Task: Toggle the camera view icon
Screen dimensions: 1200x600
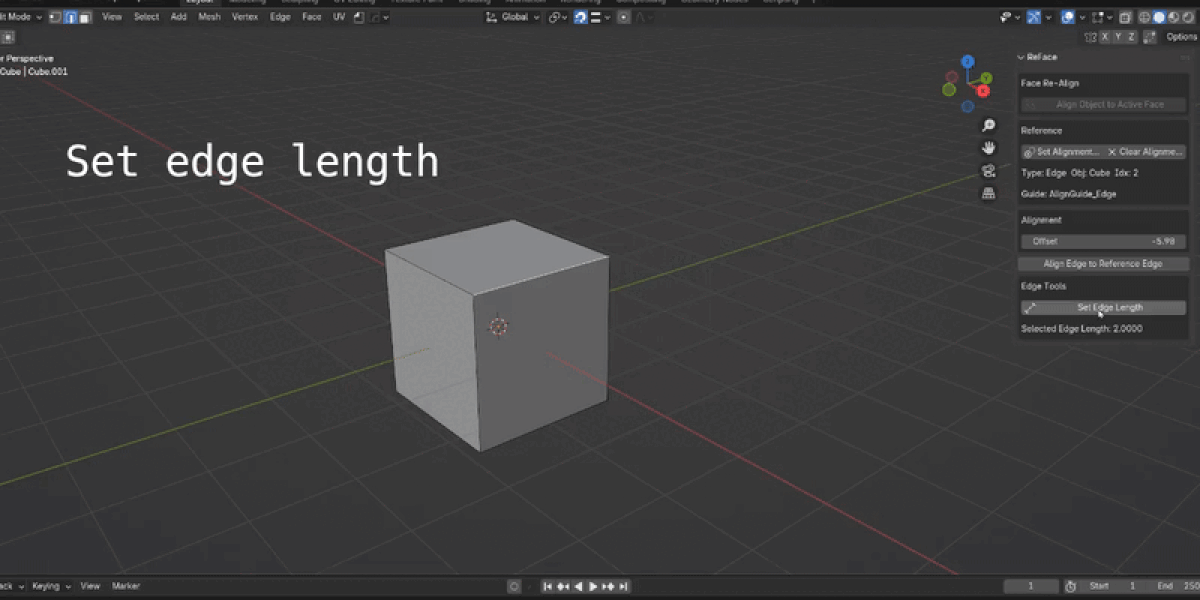Action: [988, 171]
